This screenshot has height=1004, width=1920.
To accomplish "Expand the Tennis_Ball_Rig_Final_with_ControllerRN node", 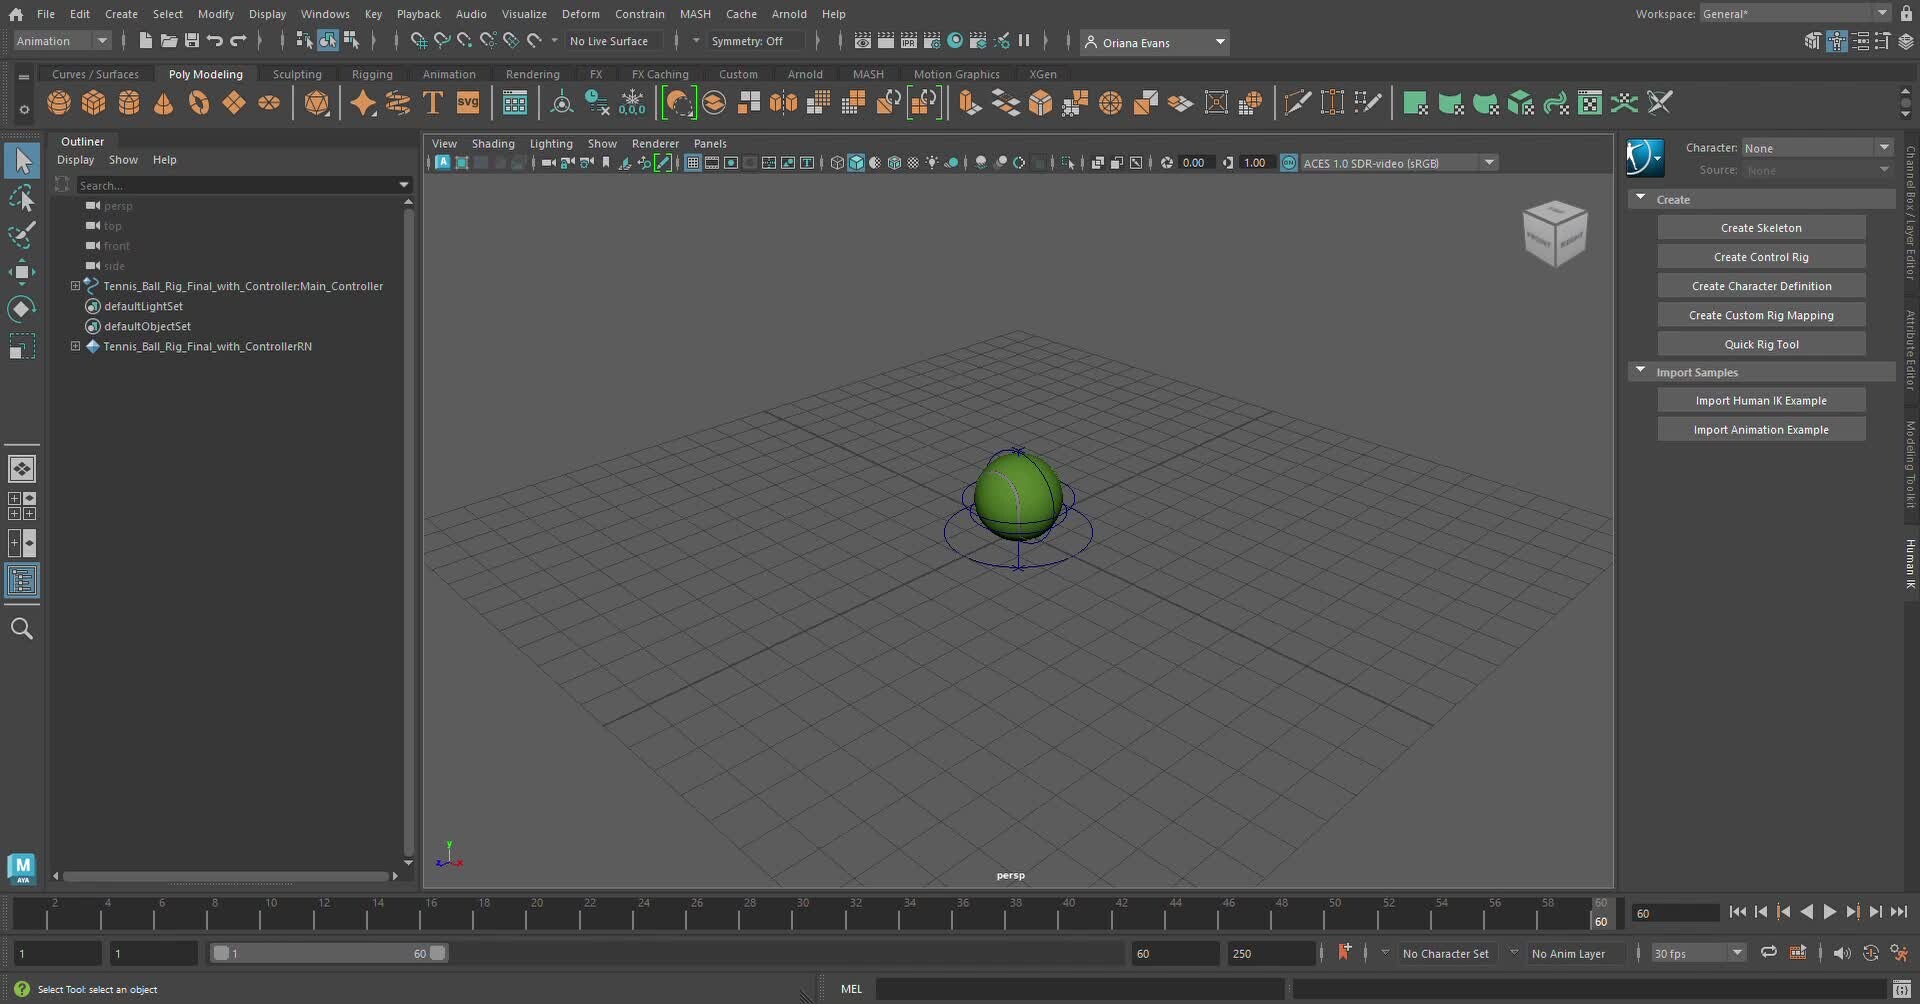I will click(76, 346).
